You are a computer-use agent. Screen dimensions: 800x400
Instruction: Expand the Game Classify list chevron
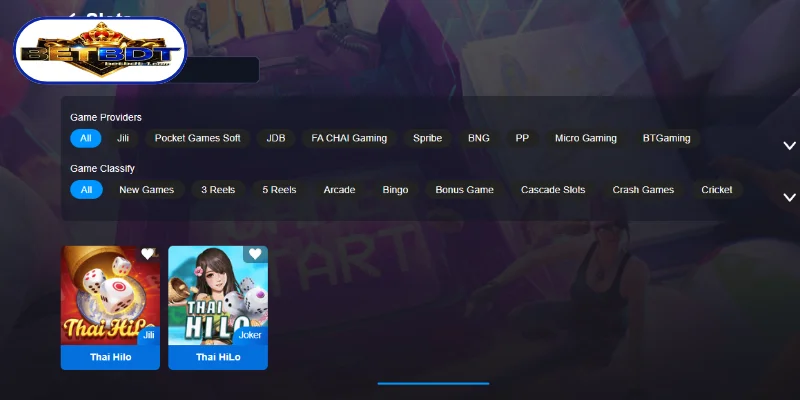[x=789, y=197]
